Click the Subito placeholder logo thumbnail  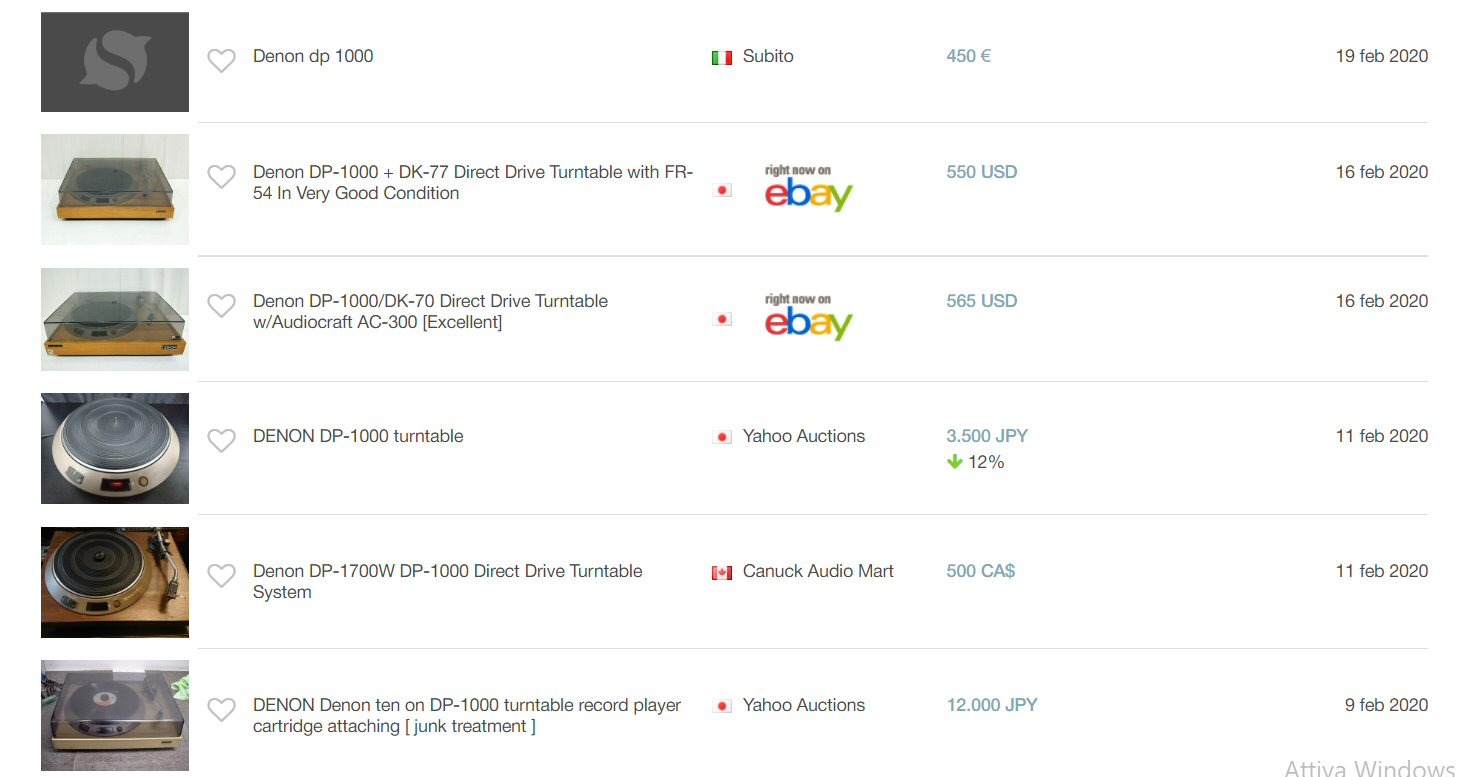coord(115,62)
